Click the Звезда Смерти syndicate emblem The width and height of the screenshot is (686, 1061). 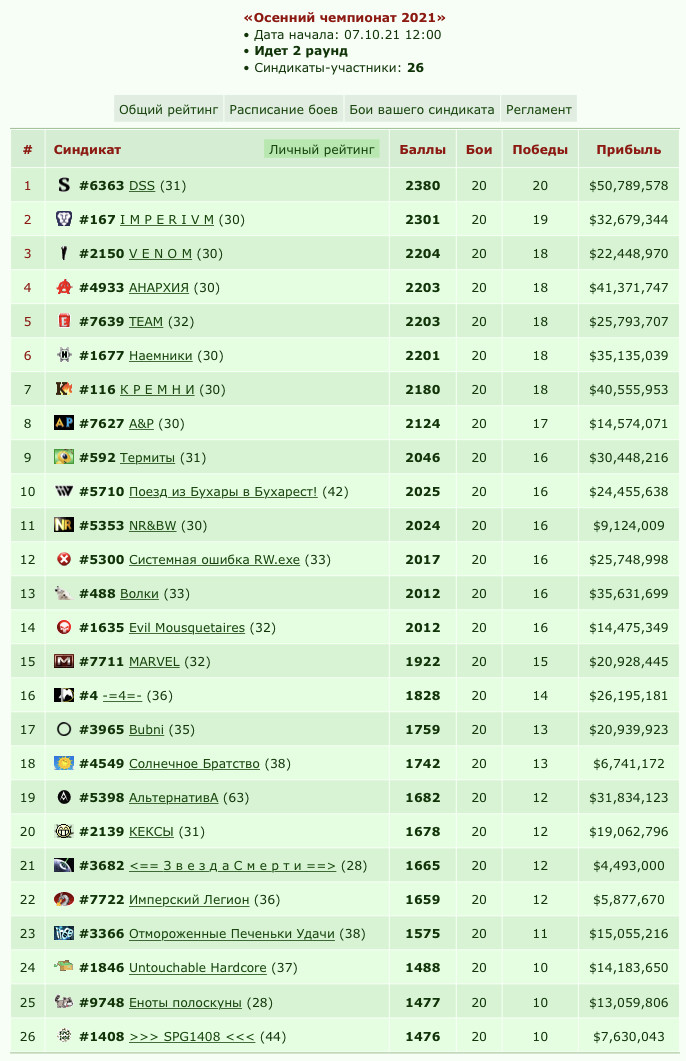pyautogui.click(x=64, y=865)
